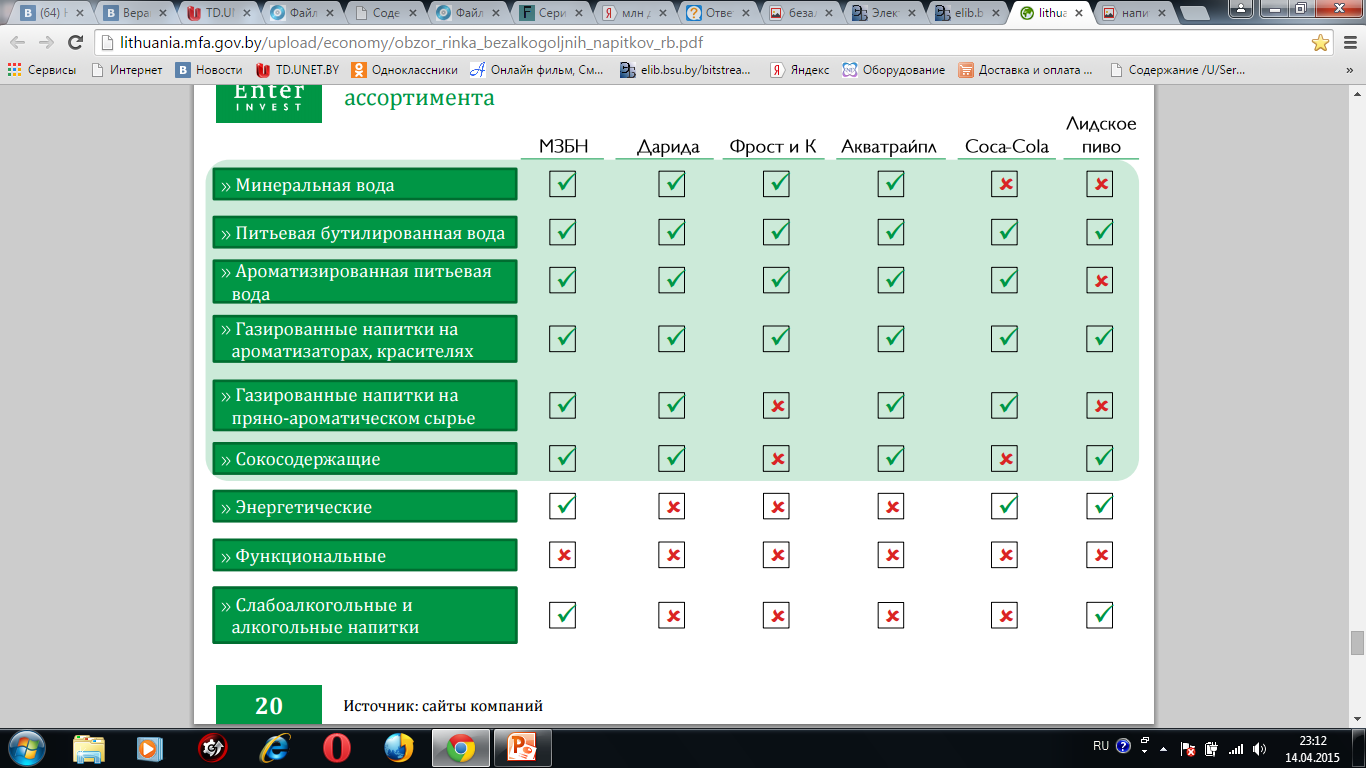
Task: Click the Coca-Cola column header
Action: click(1006, 147)
